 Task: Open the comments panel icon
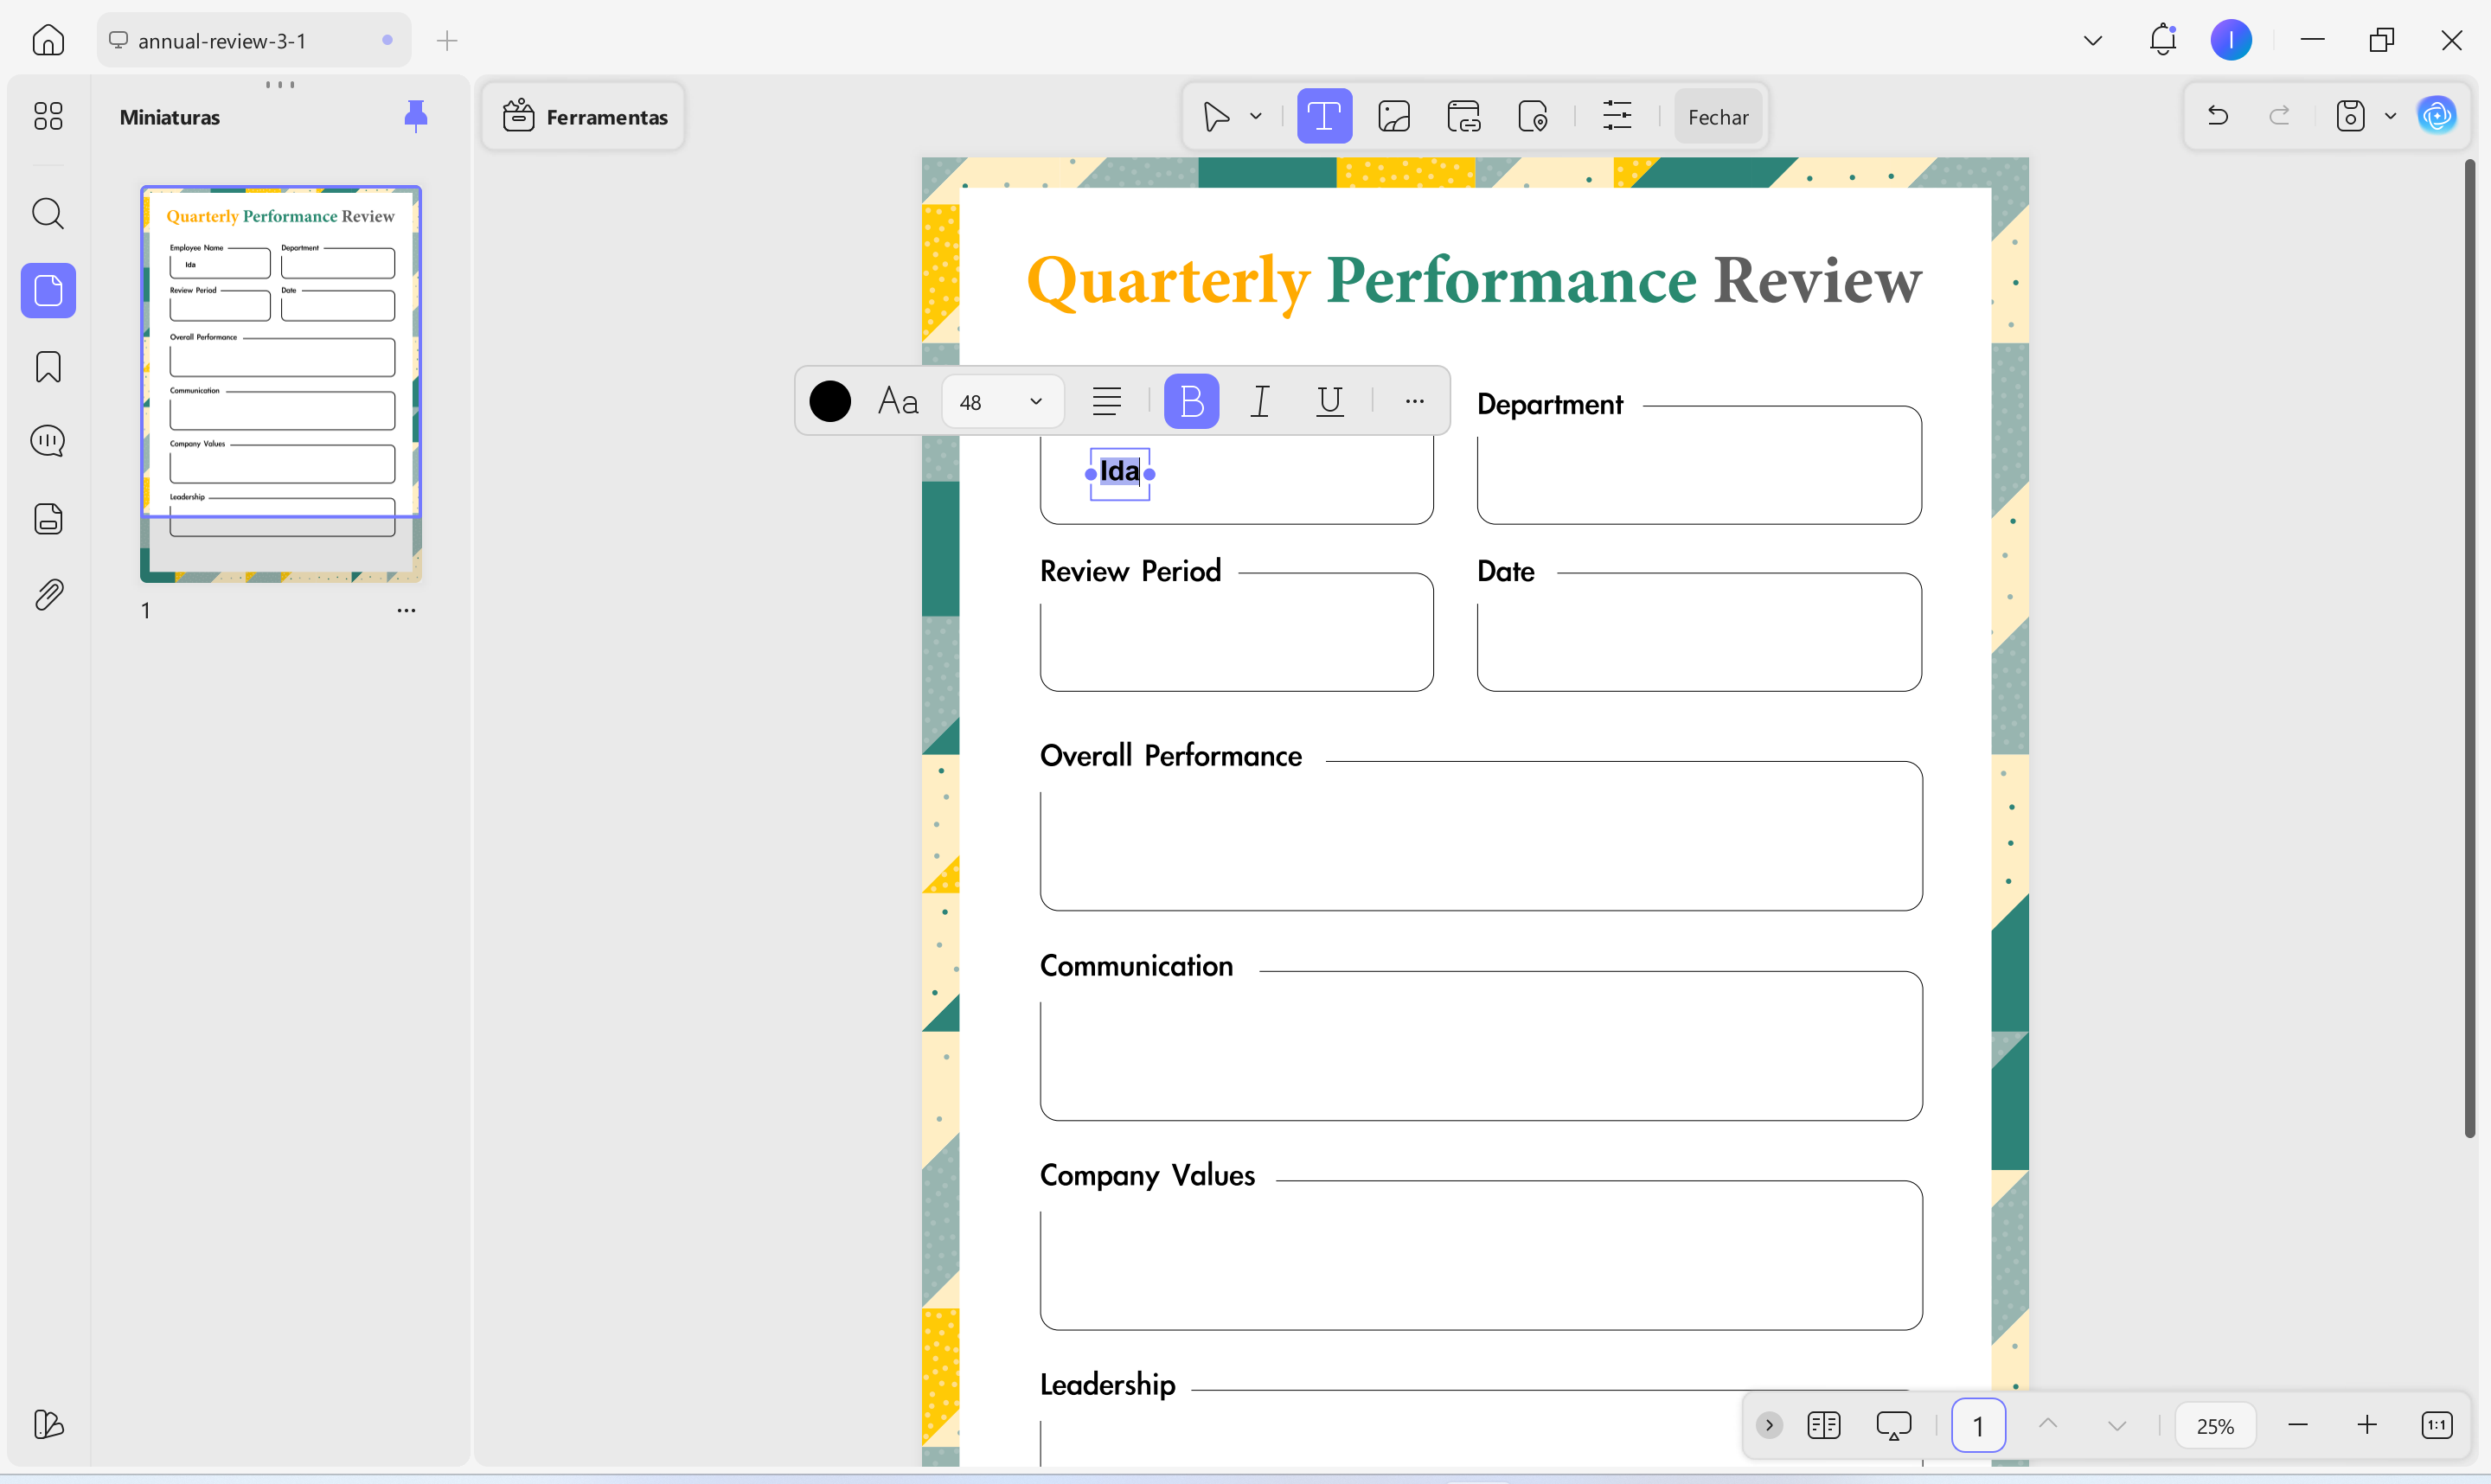(48, 441)
